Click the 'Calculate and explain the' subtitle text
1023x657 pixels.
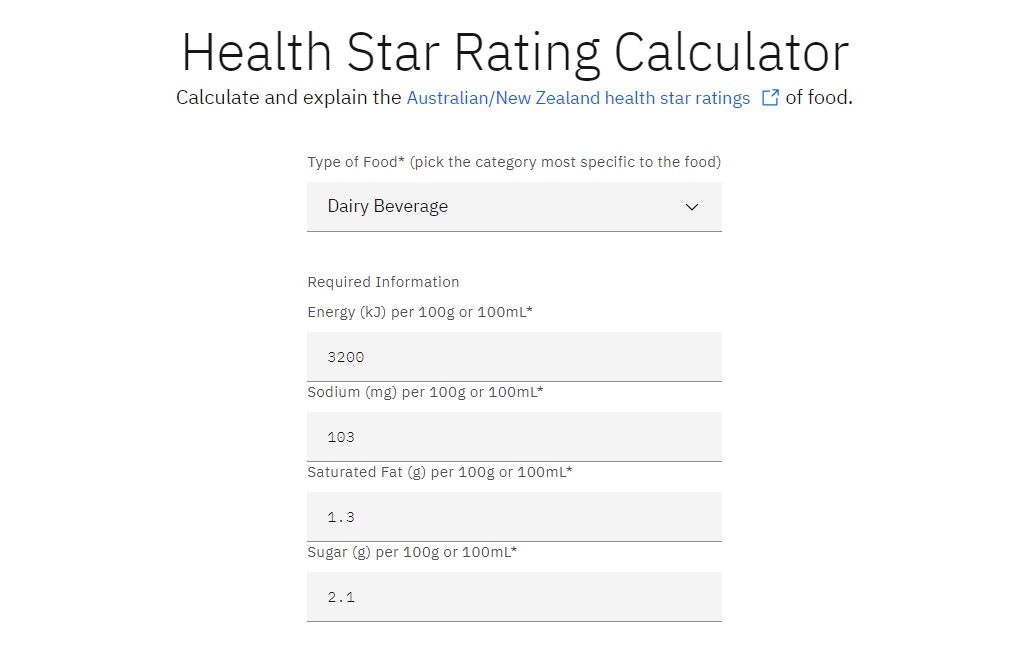pyautogui.click(x=288, y=98)
